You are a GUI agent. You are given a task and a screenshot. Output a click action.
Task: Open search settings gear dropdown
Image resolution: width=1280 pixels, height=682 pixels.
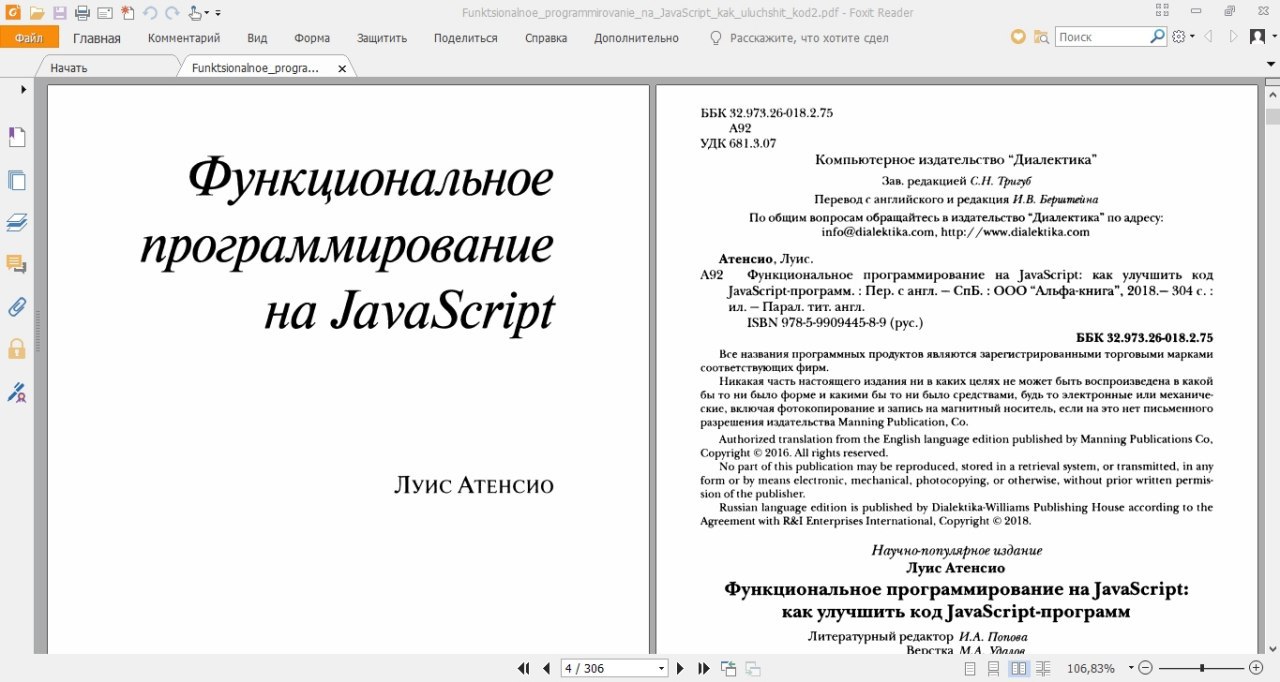[1183, 37]
